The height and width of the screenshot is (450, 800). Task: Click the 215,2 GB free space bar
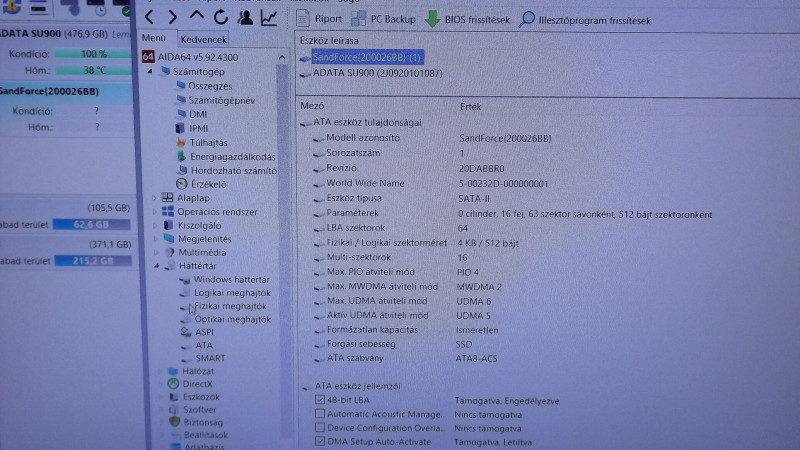(93, 261)
